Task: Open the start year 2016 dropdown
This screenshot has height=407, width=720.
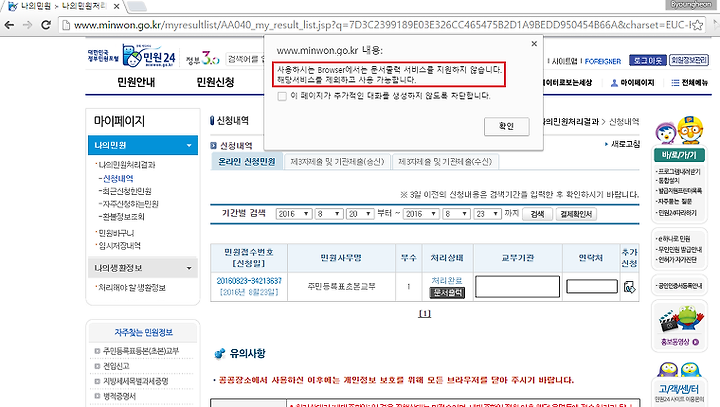Action: click(x=294, y=214)
